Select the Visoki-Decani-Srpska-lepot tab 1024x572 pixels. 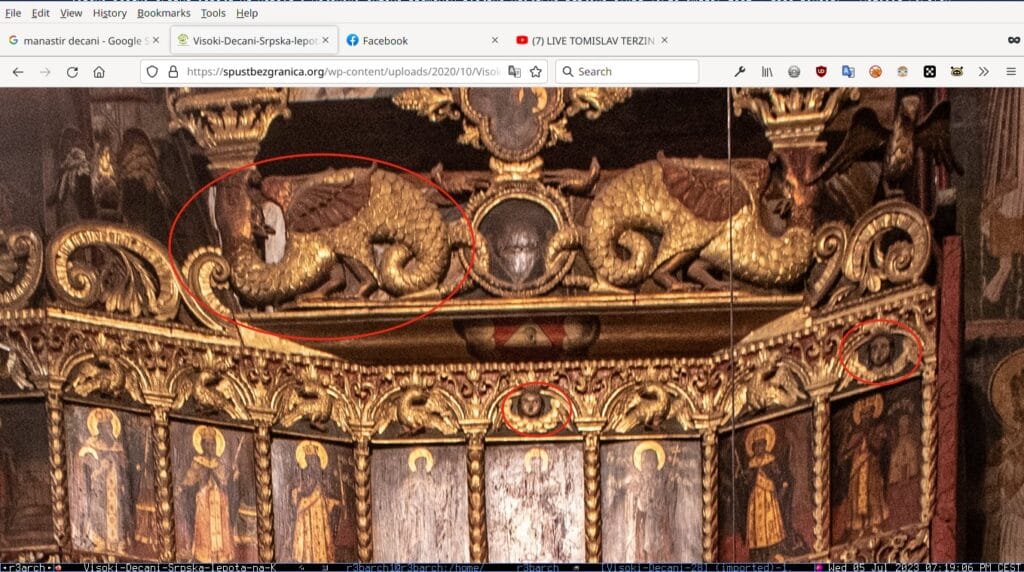click(254, 40)
